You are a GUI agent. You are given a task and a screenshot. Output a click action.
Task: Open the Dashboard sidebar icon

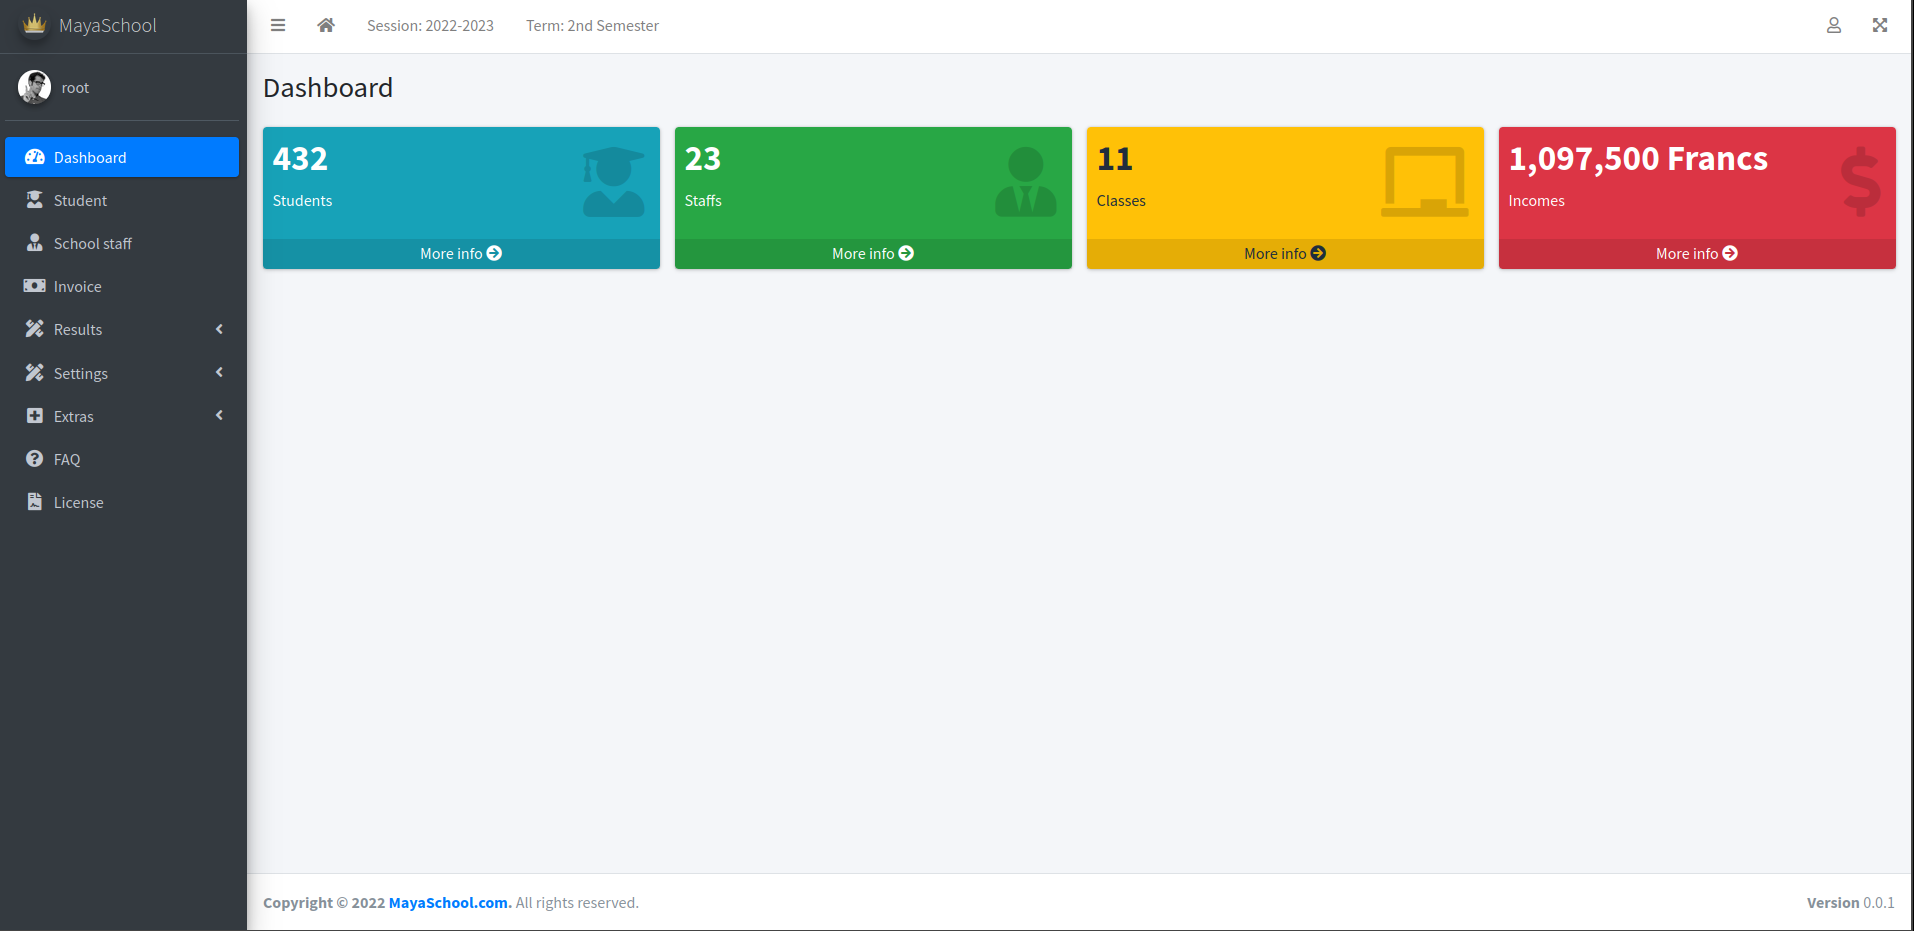pyautogui.click(x=35, y=157)
